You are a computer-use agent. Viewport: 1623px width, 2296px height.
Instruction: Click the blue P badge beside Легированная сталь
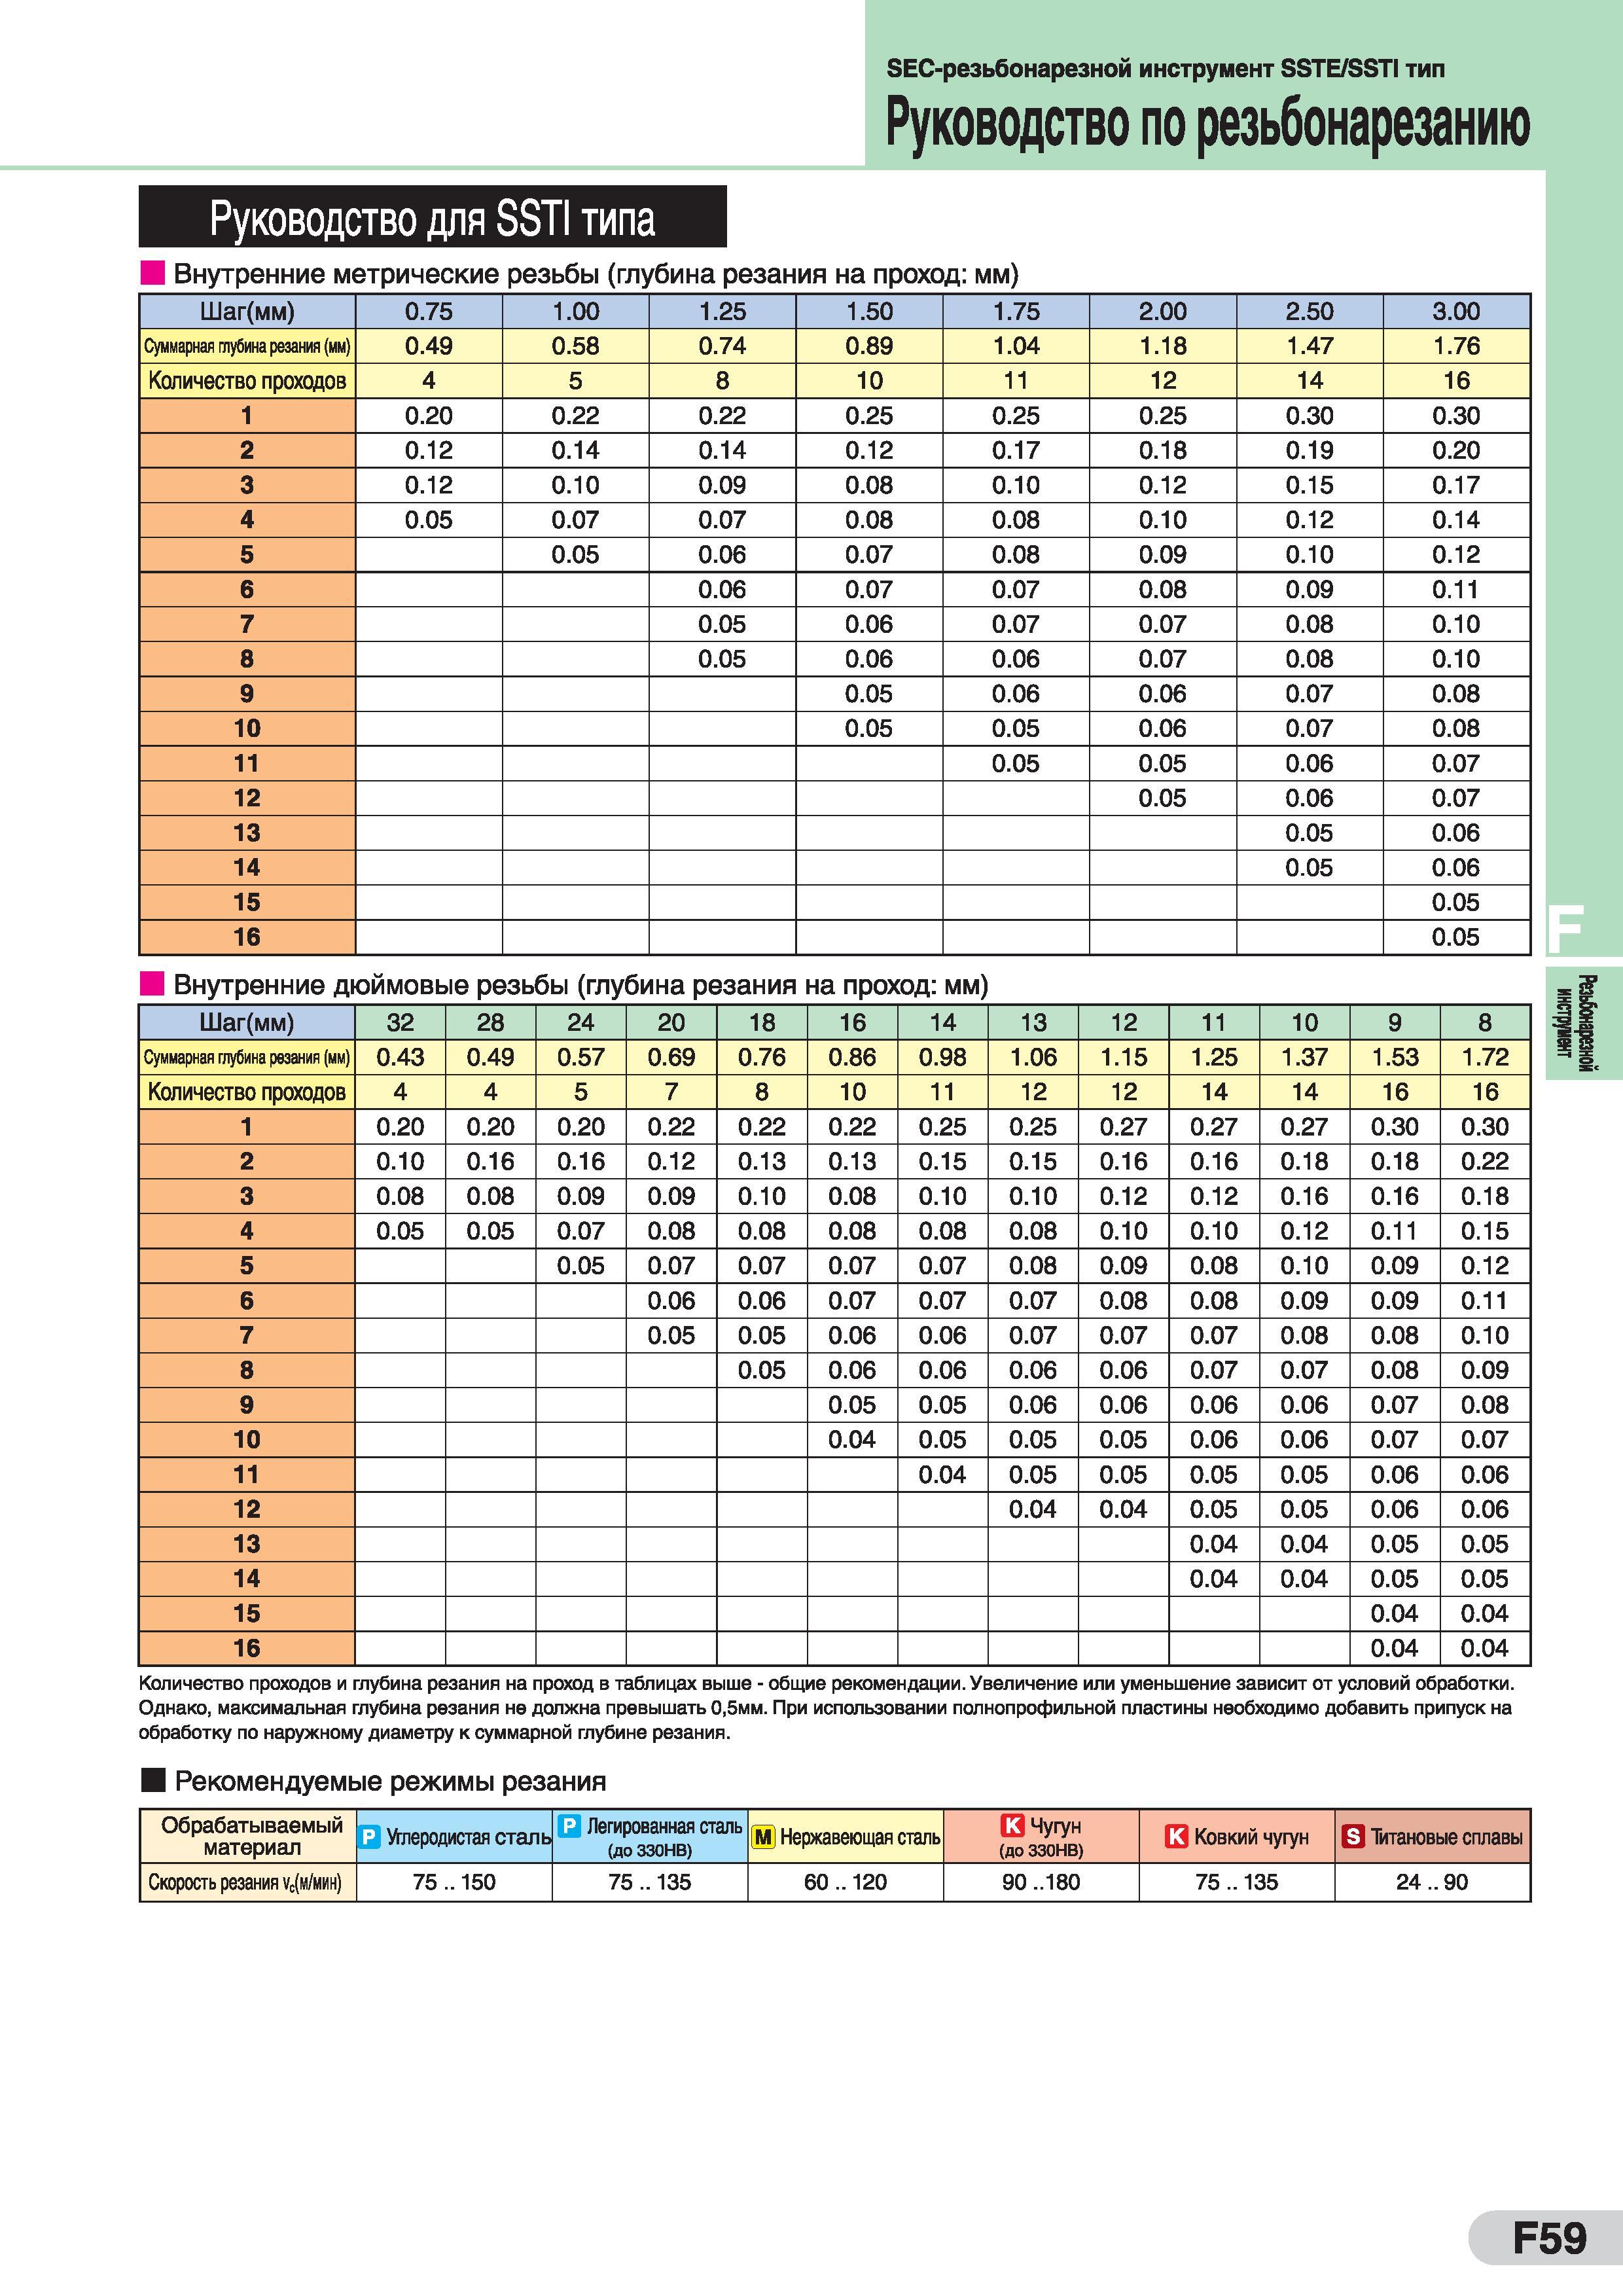click(x=569, y=1826)
